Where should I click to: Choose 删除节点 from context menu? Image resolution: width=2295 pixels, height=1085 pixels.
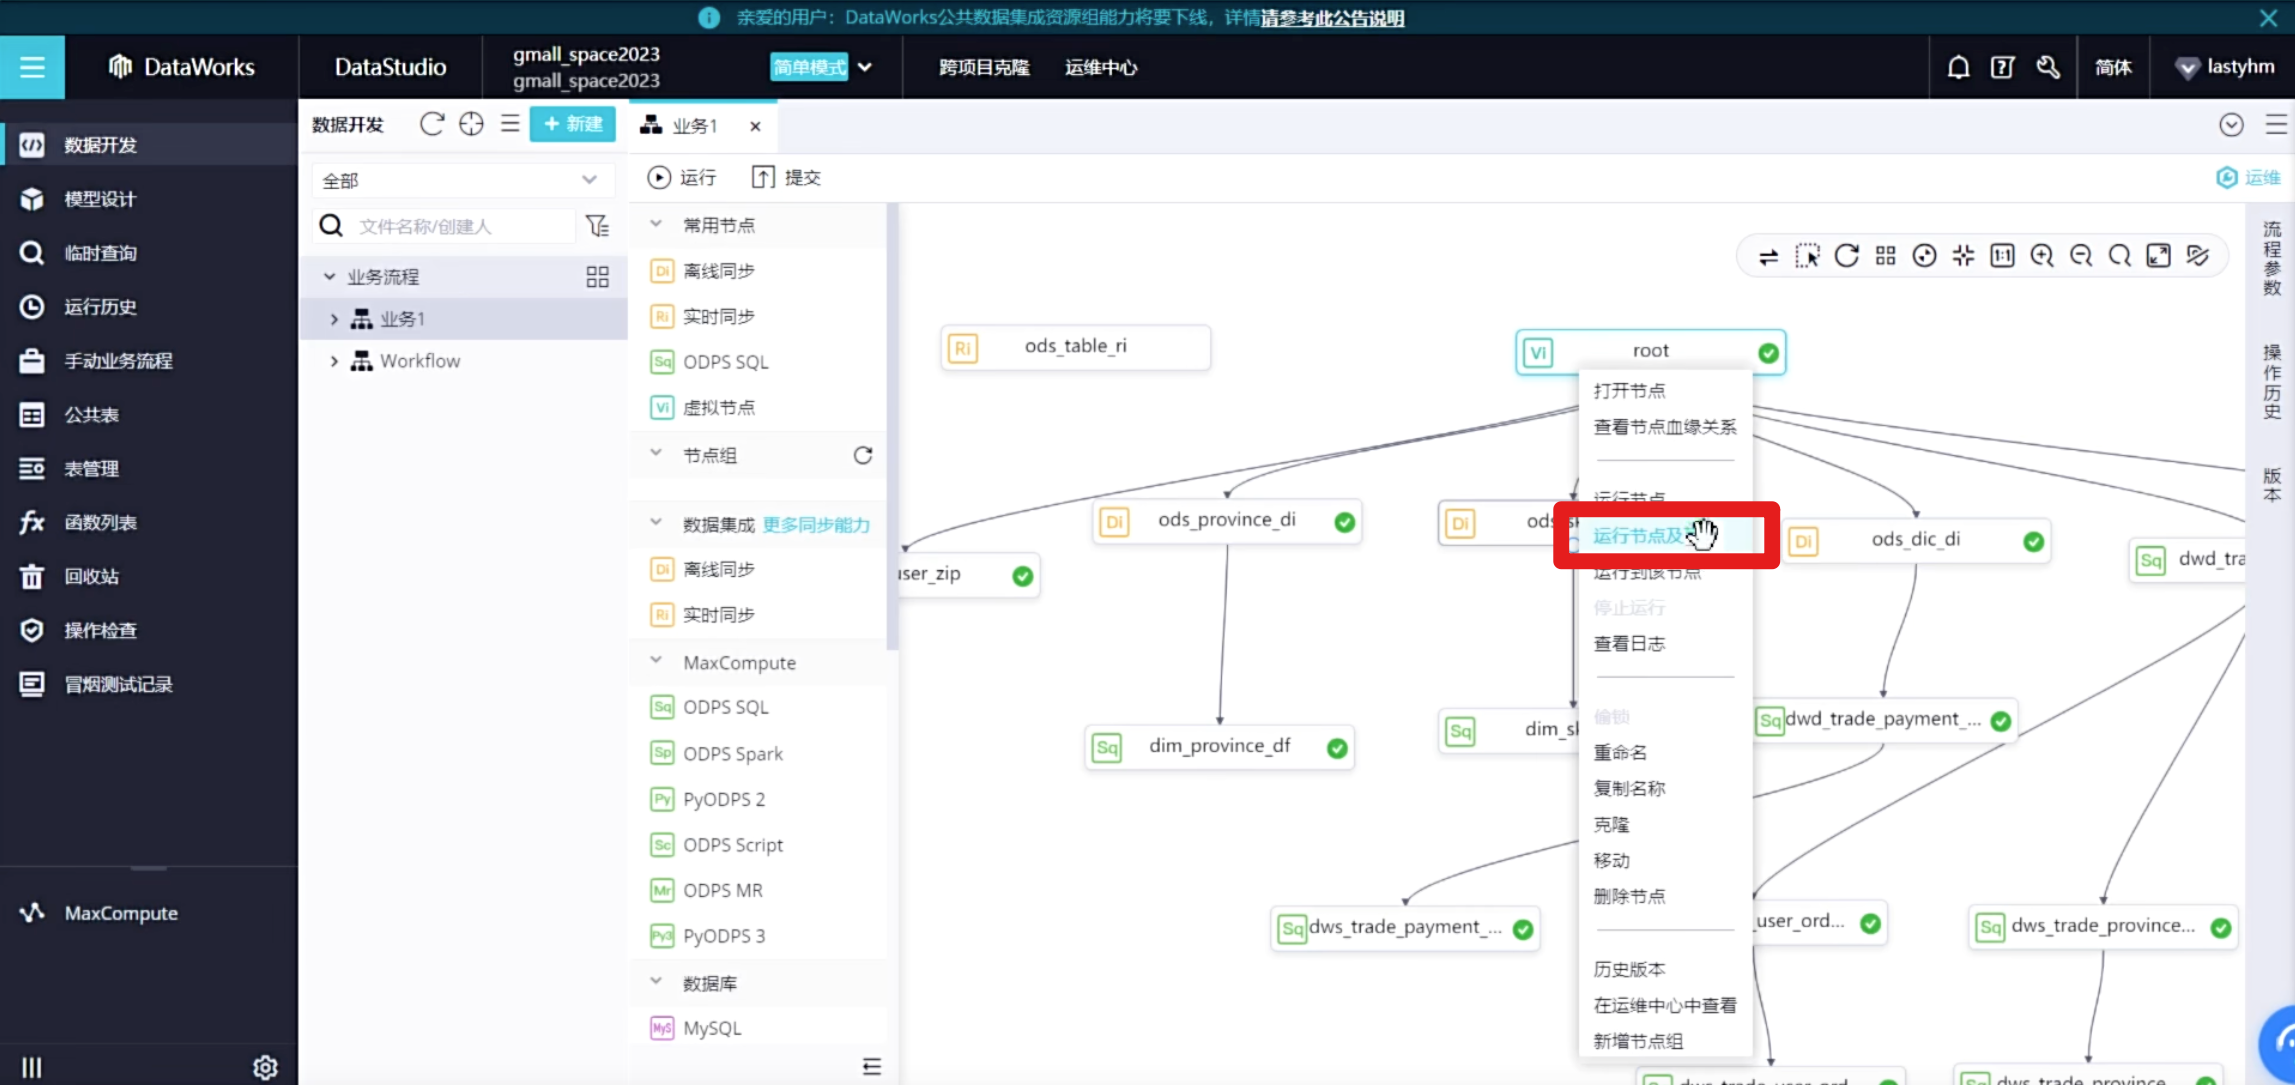pyautogui.click(x=1629, y=896)
